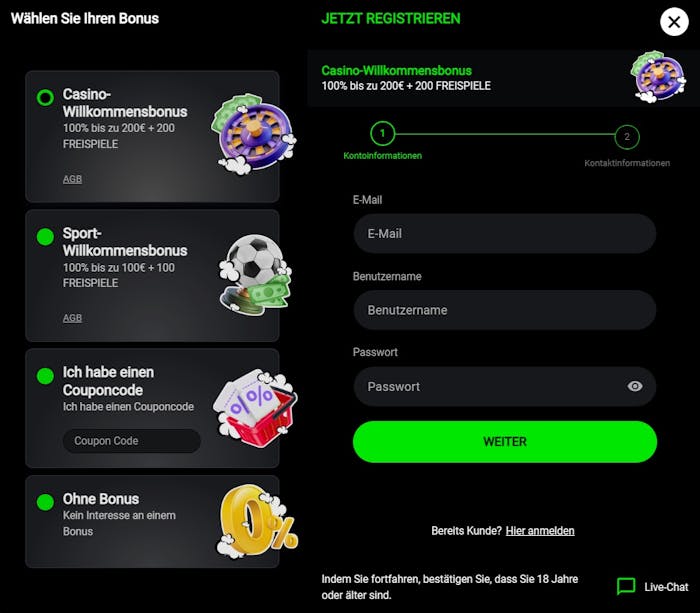The height and width of the screenshot is (613, 700).
Task: Click the roulette icon in registration header
Action: pyautogui.click(x=657, y=77)
